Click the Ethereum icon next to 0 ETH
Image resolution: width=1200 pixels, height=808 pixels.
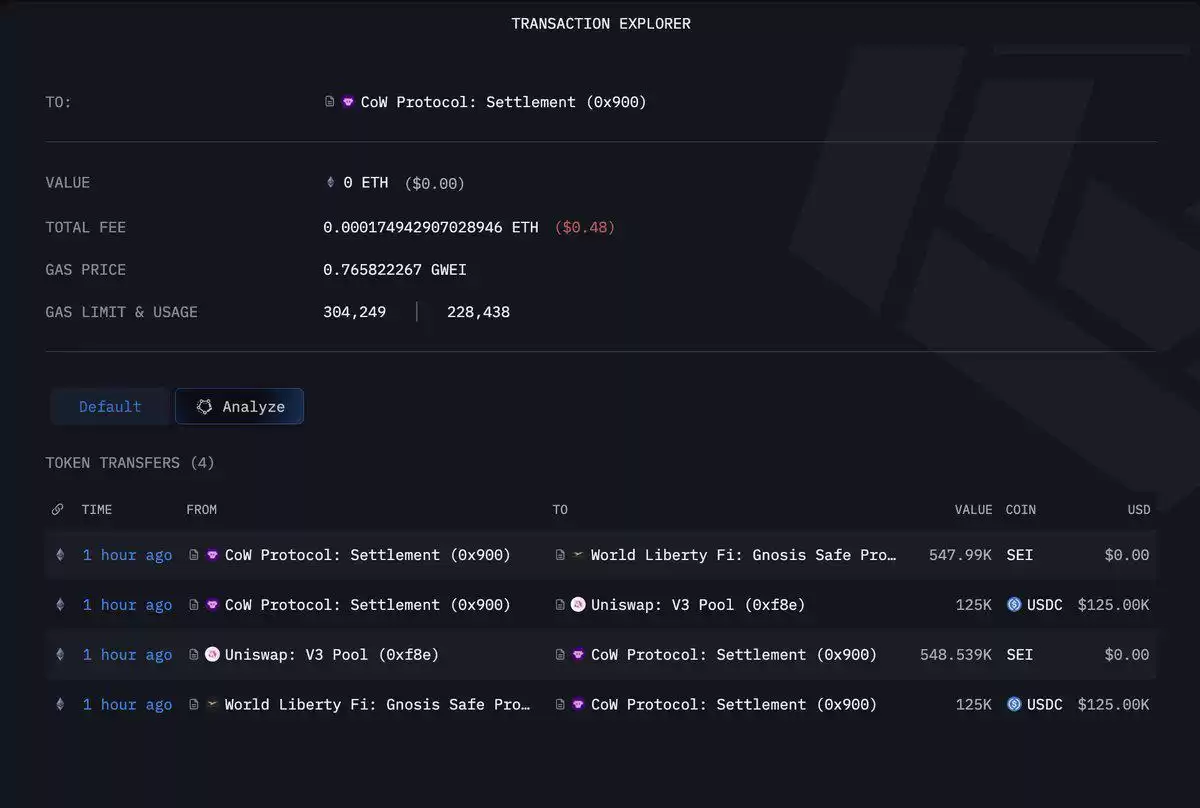[x=331, y=183]
